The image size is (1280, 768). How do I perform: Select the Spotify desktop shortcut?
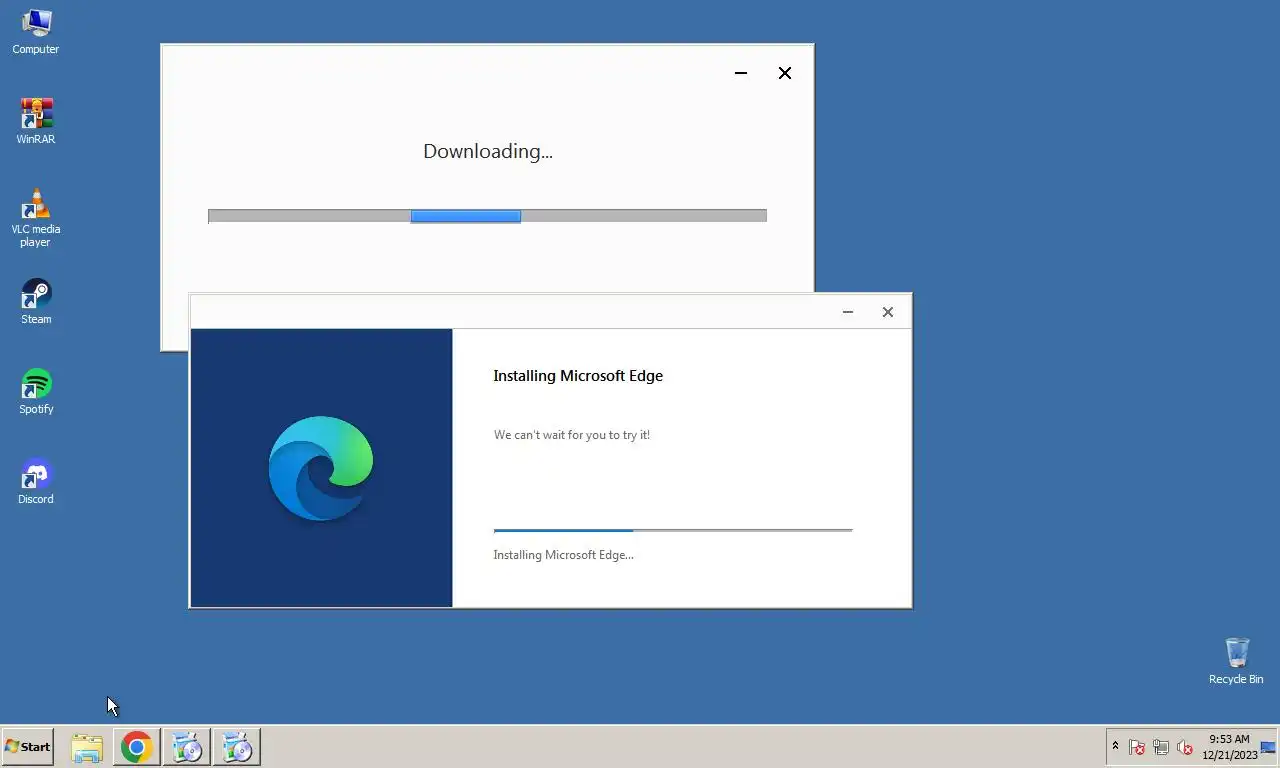tap(36, 391)
